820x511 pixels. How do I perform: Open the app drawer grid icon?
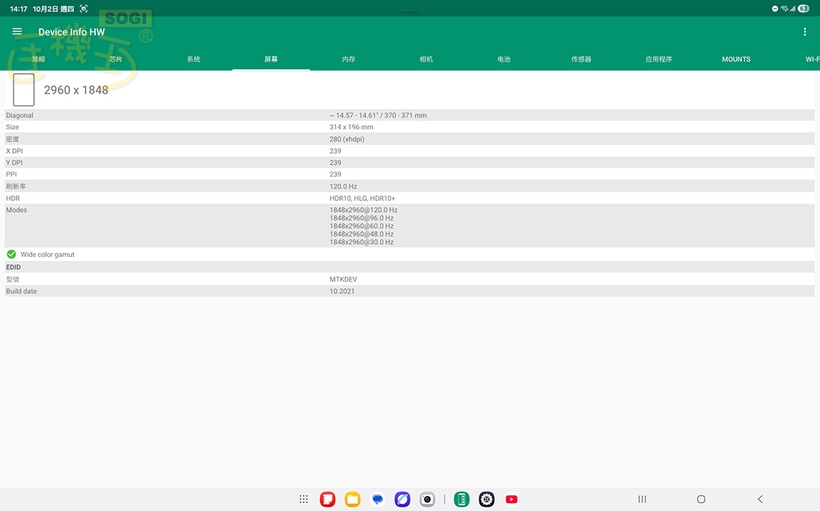304,499
